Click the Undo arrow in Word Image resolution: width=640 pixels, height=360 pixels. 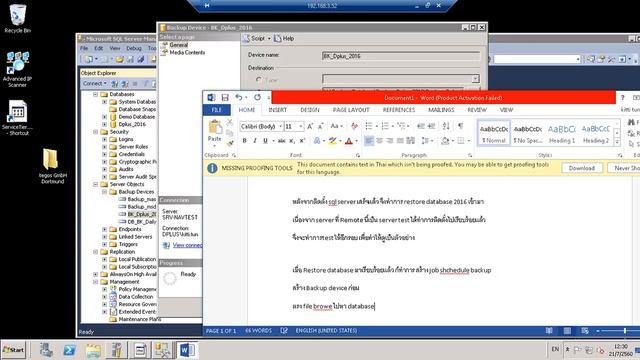tap(239, 98)
